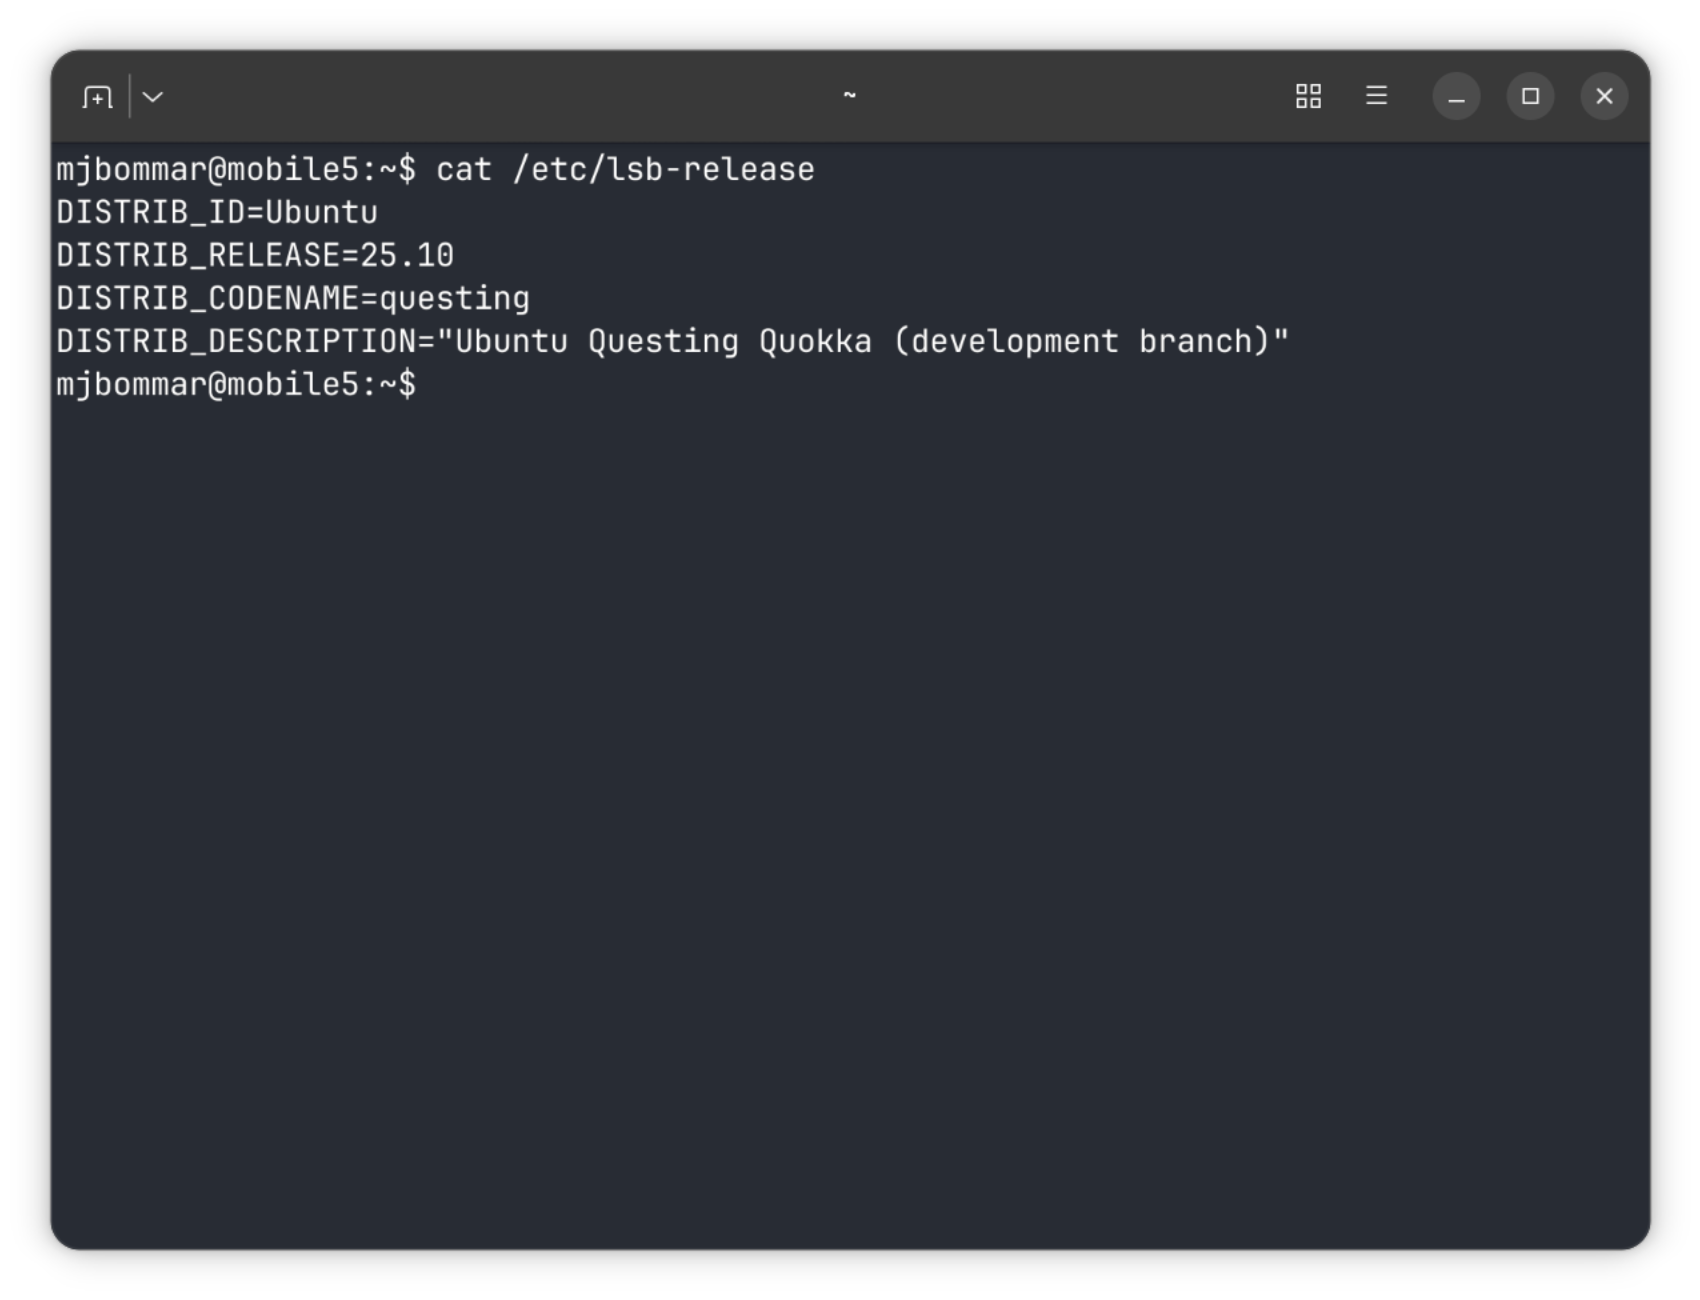Close the terminal window
This screenshot has width=1700, height=1300.
pos(1604,97)
